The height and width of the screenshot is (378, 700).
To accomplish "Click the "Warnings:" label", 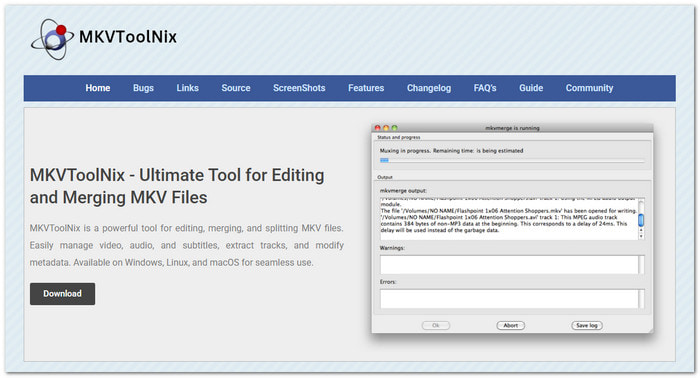I will (392, 248).
